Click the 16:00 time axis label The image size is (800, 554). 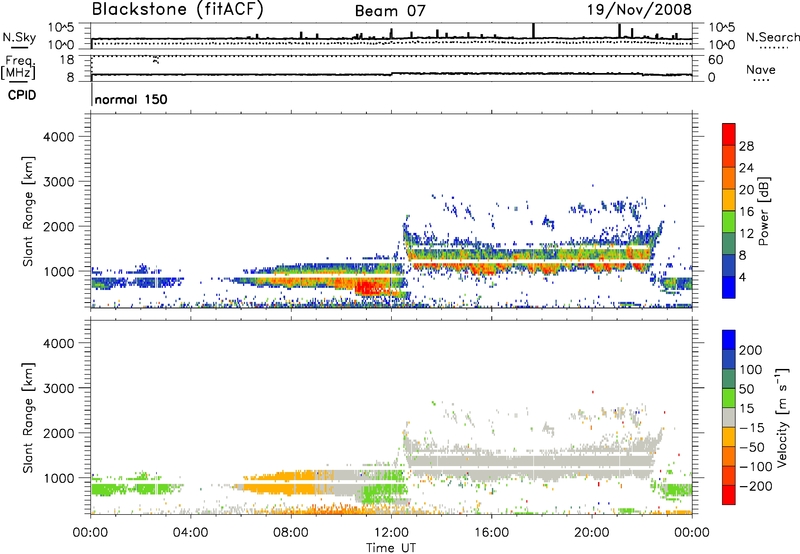tap(491, 533)
